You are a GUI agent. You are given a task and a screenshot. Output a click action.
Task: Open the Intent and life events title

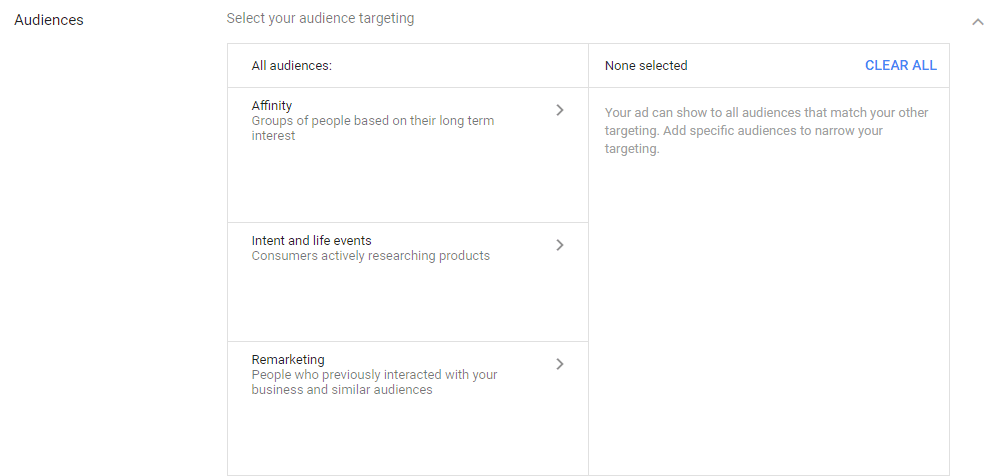point(311,241)
